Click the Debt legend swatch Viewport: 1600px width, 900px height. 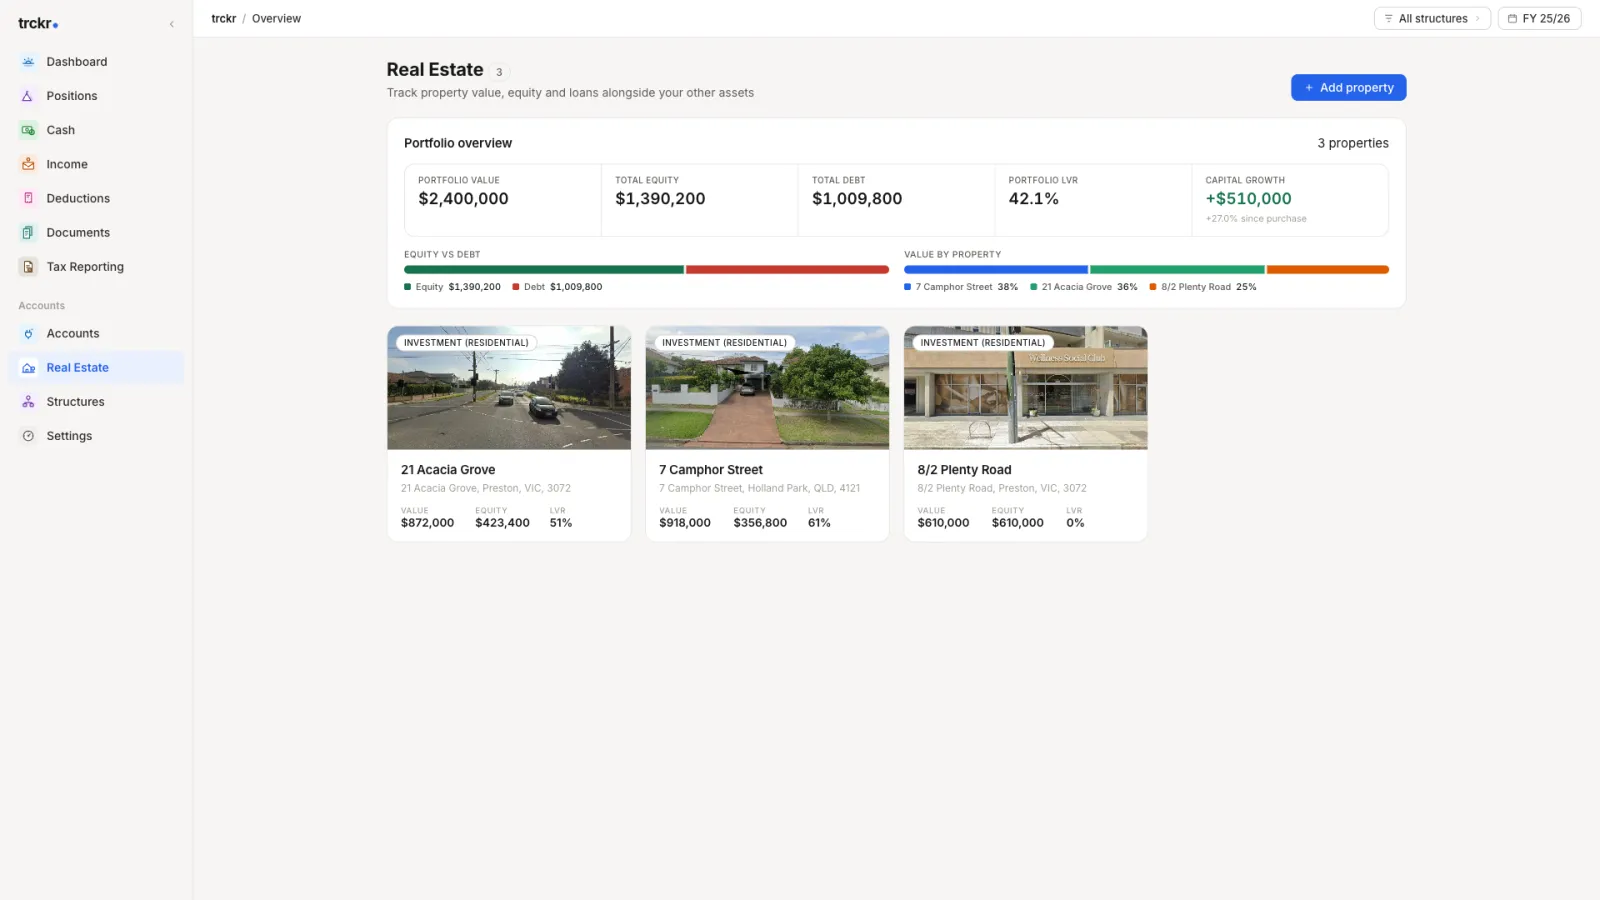tap(516, 287)
